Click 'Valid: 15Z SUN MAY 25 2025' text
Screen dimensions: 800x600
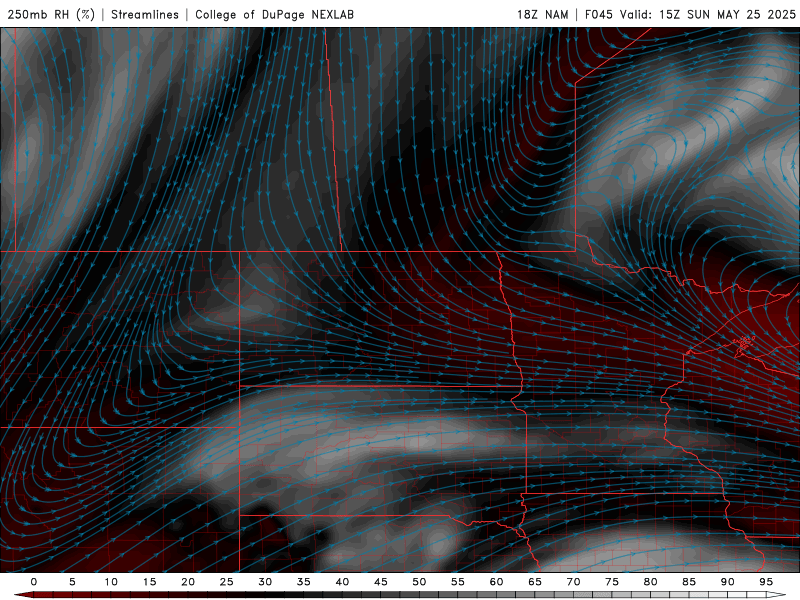click(x=708, y=14)
